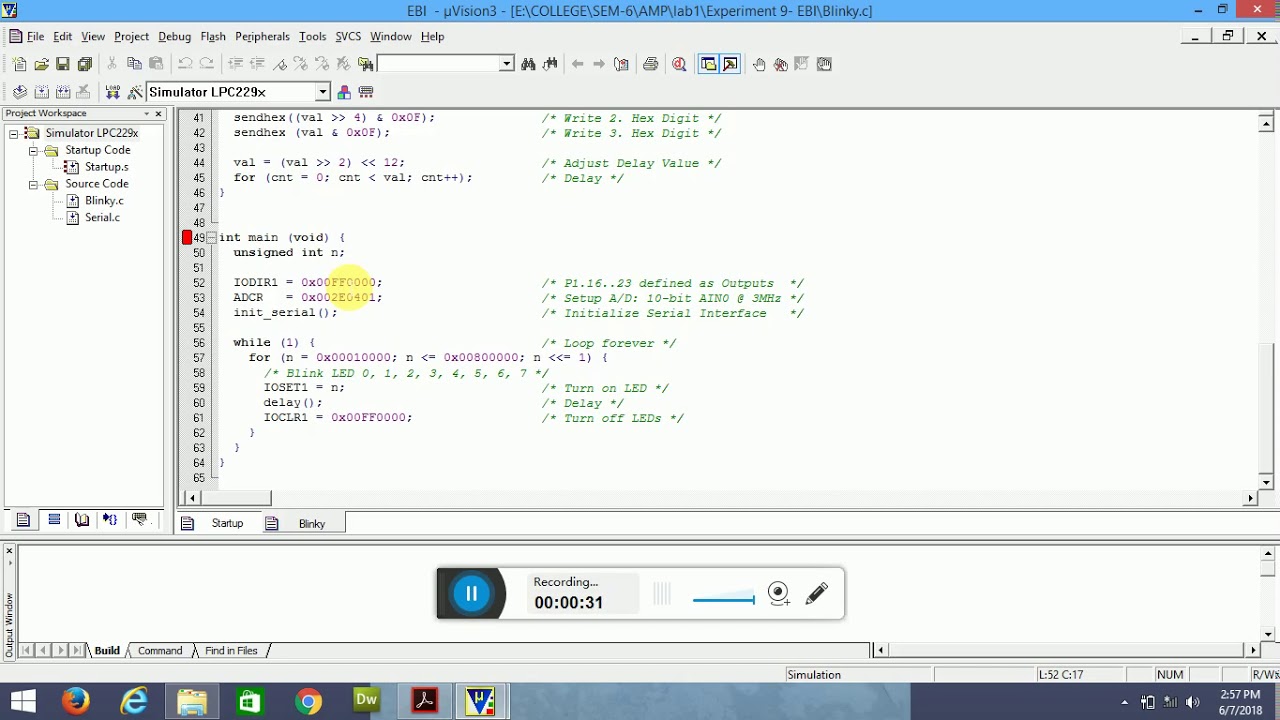This screenshot has width=1280, height=720.
Task: Select Startup.s in project tree
Action: coord(106,167)
